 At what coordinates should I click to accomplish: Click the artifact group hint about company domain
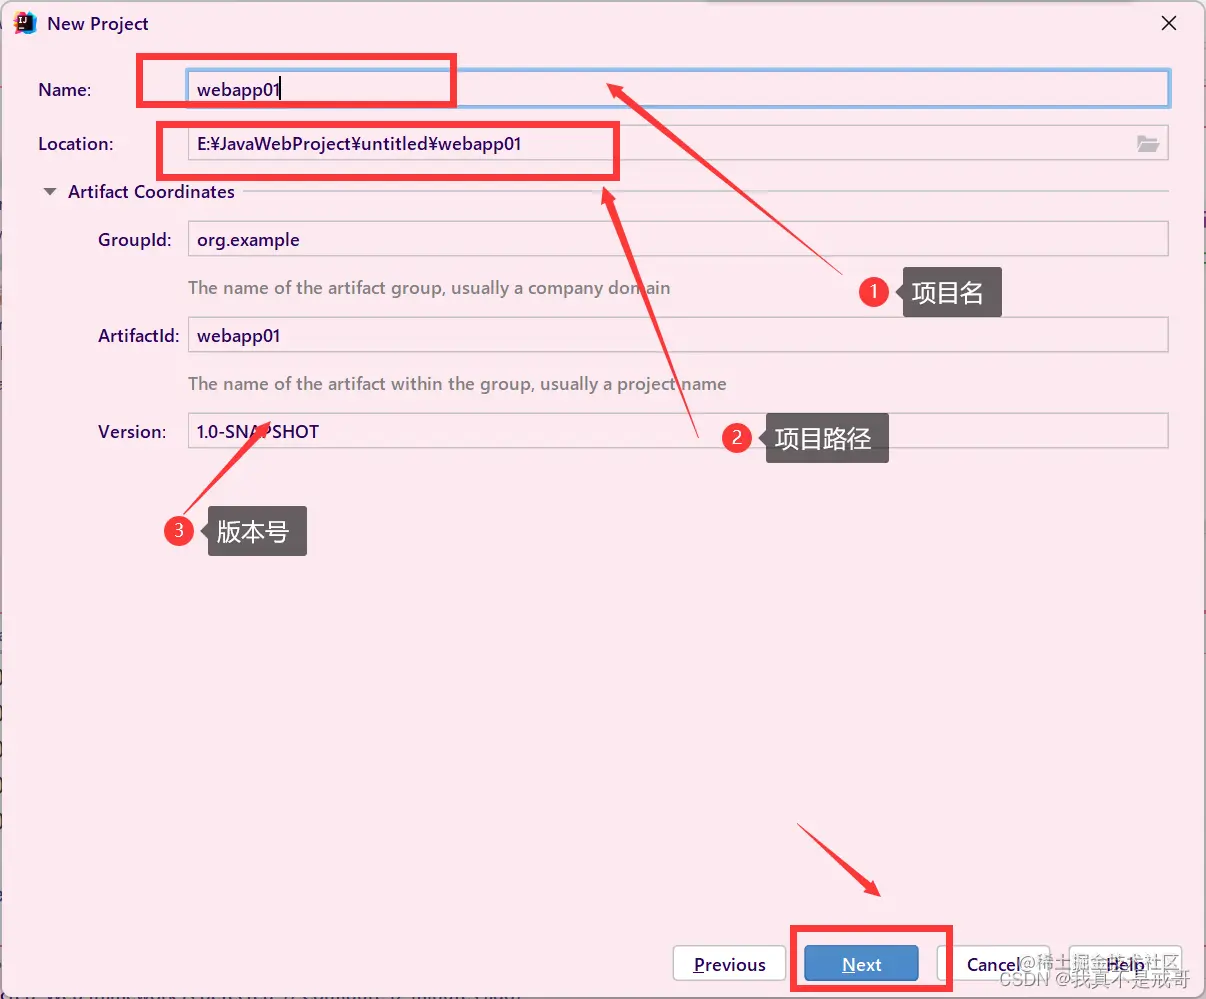pyautogui.click(x=429, y=288)
